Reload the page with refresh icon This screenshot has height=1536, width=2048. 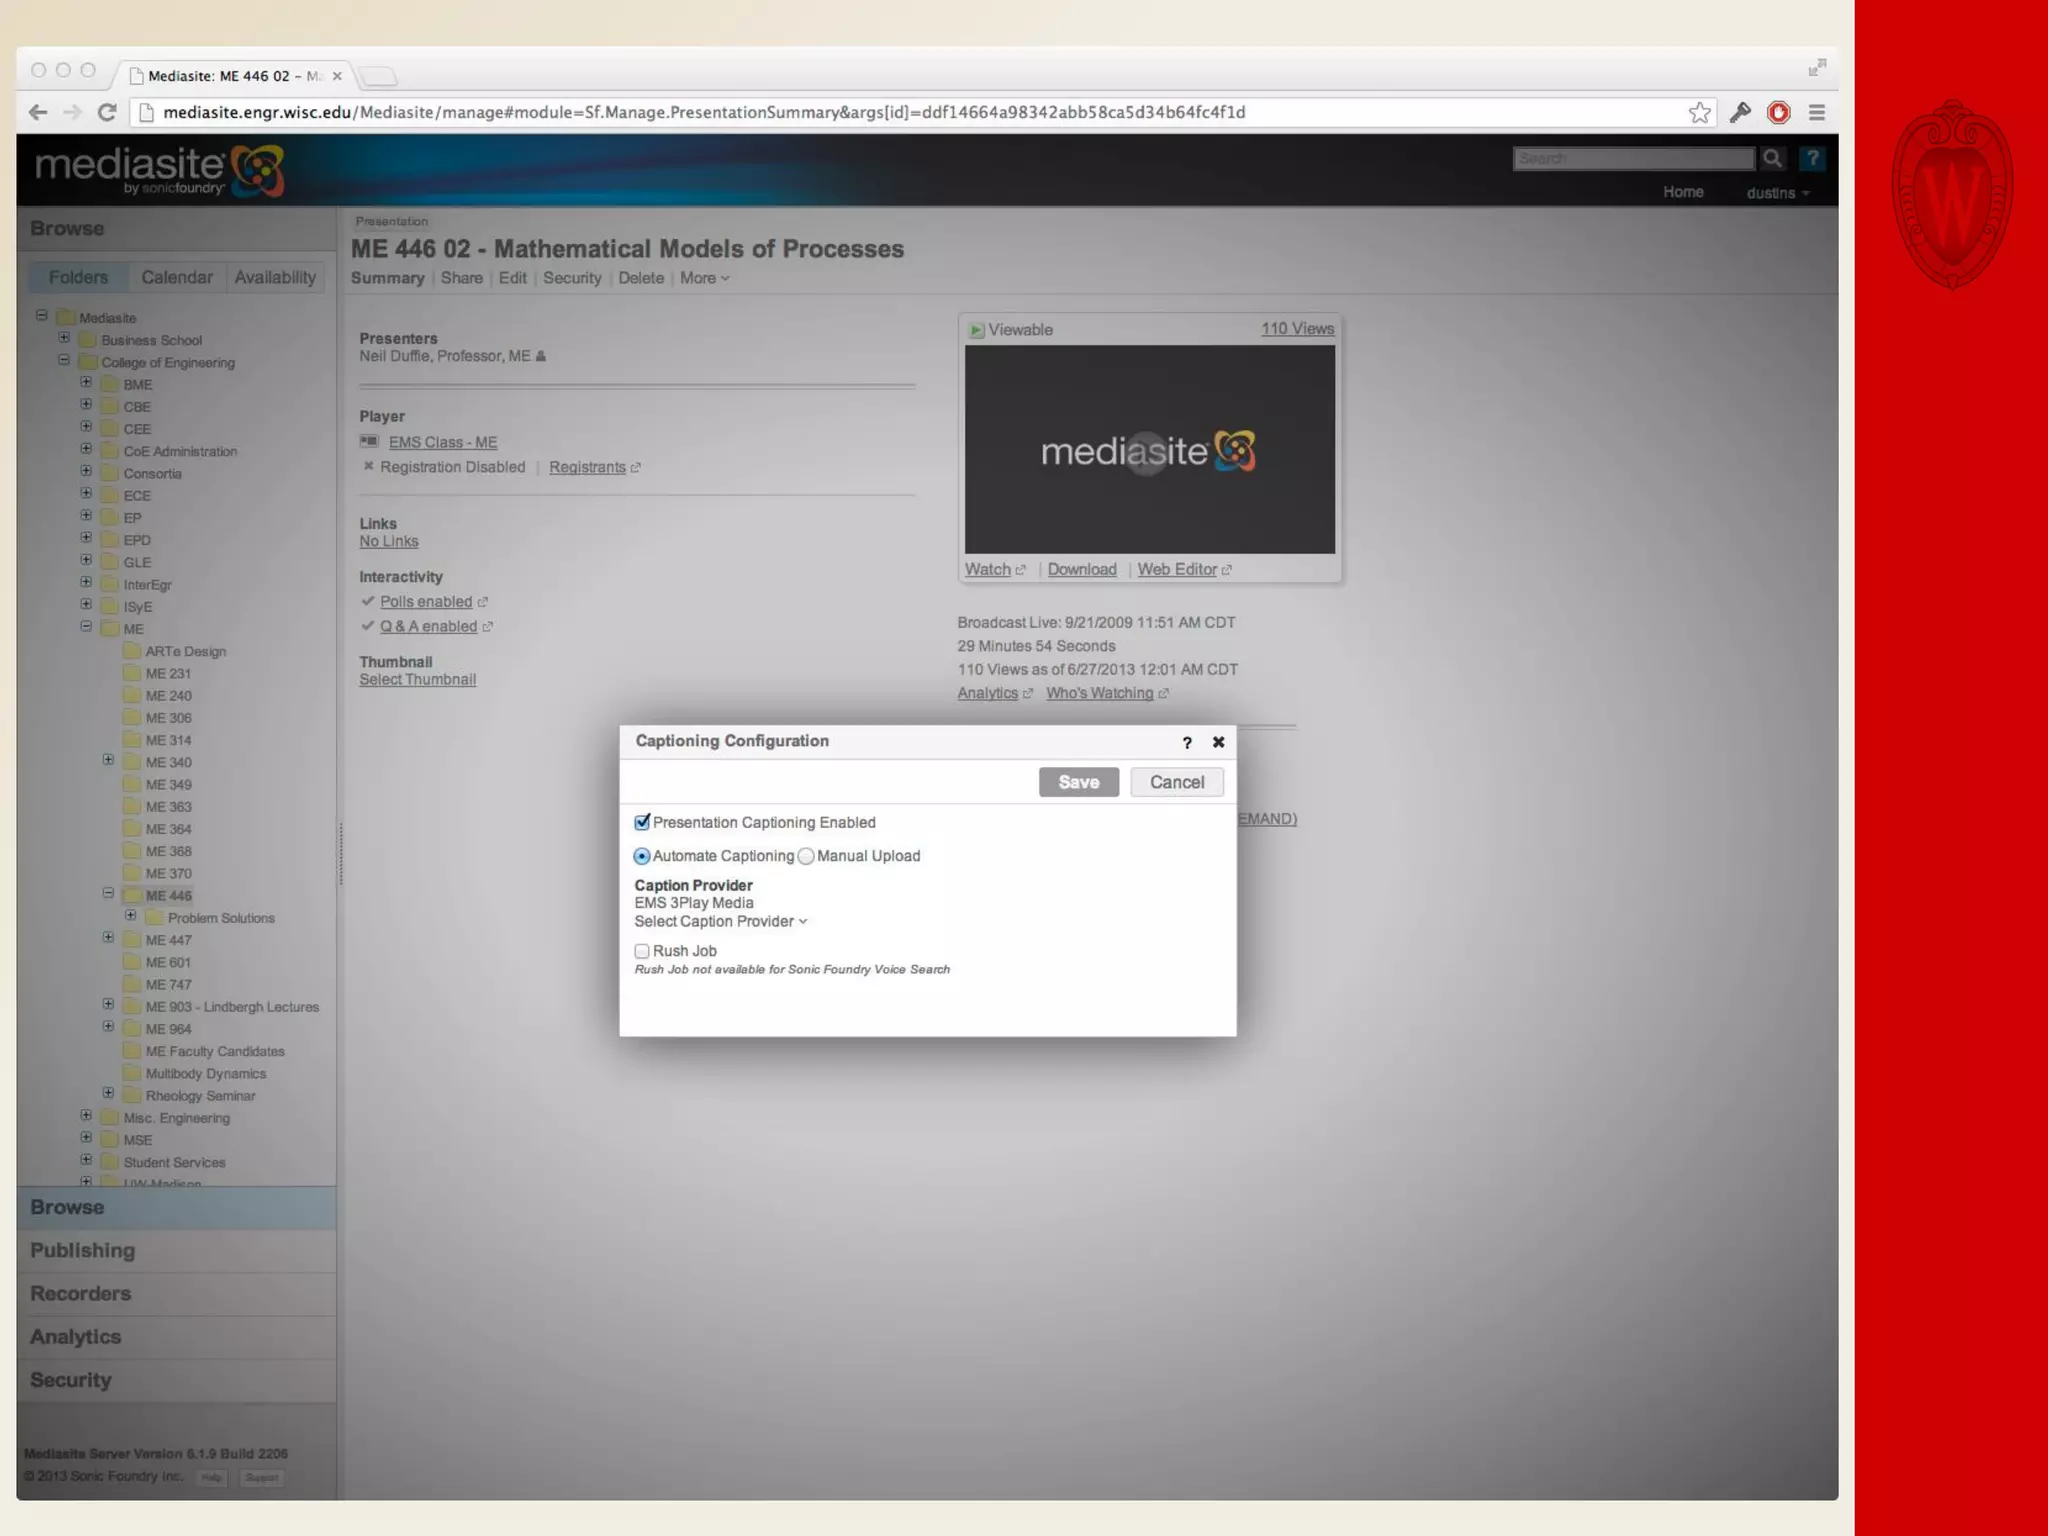(107, 112)
